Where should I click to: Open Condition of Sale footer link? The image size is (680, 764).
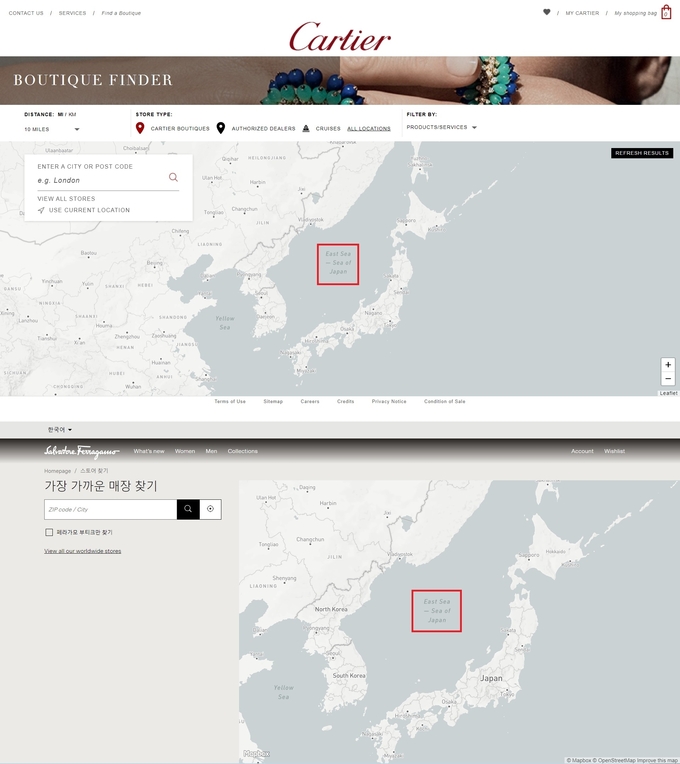click(444, 401)
